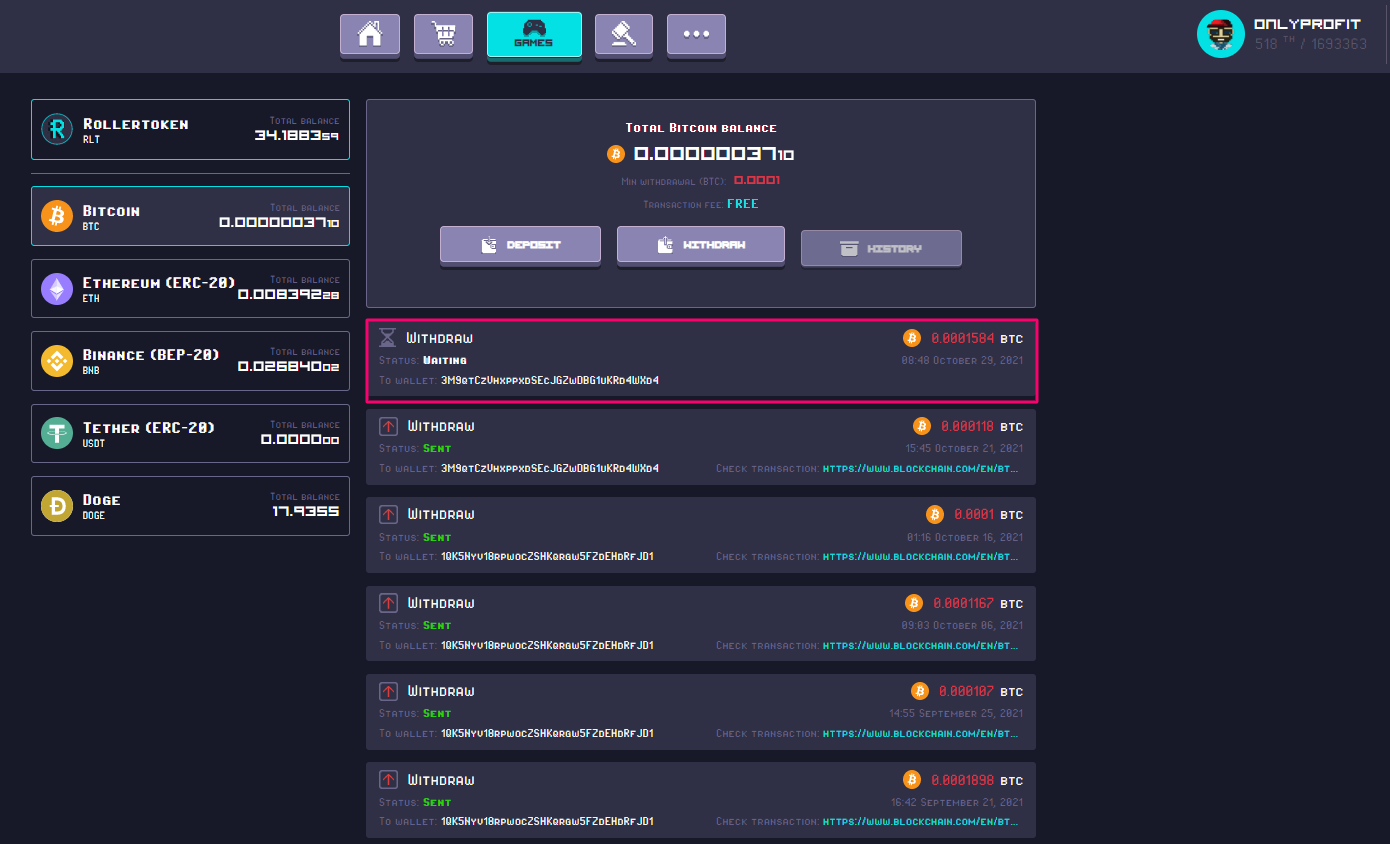Open the store shopping cart icon
The image size is (1390, 844).
coord(443,34)
